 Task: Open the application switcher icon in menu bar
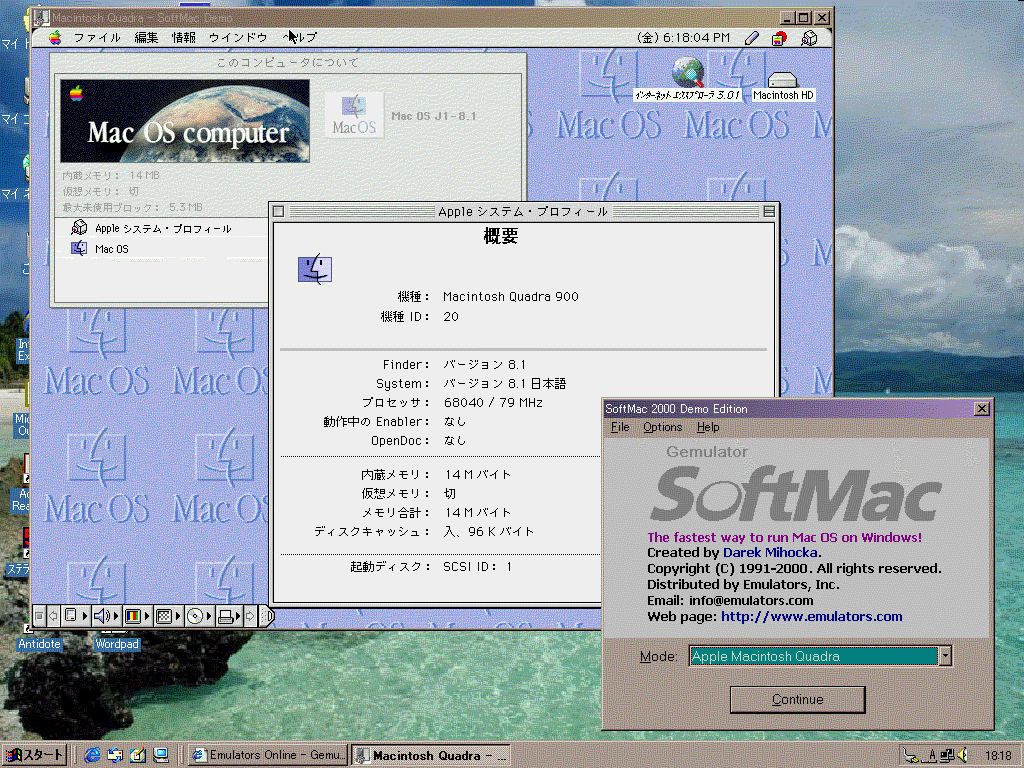pyautogui.click(x=809, y=39)
